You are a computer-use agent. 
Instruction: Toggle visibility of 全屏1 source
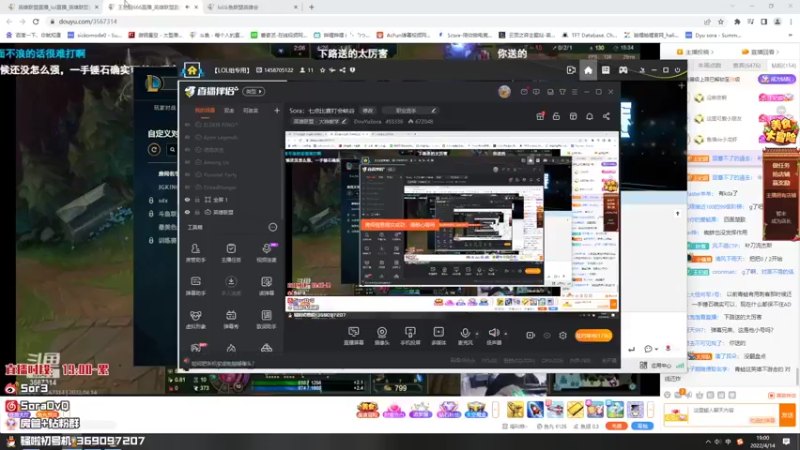click(187, 200)
